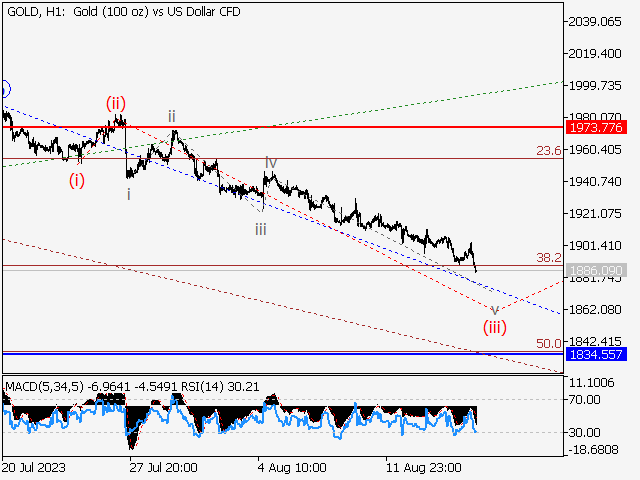Select the blue 1834.557 price label

(x=596, y=354)
